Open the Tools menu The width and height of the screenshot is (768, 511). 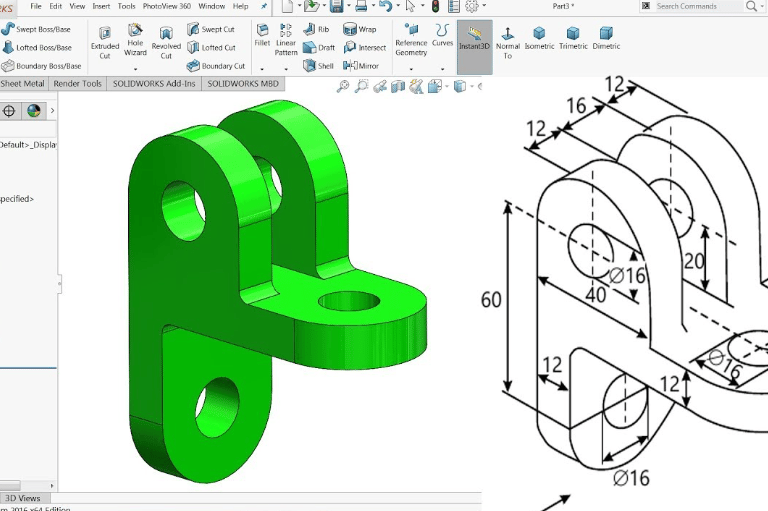point(126,6)
